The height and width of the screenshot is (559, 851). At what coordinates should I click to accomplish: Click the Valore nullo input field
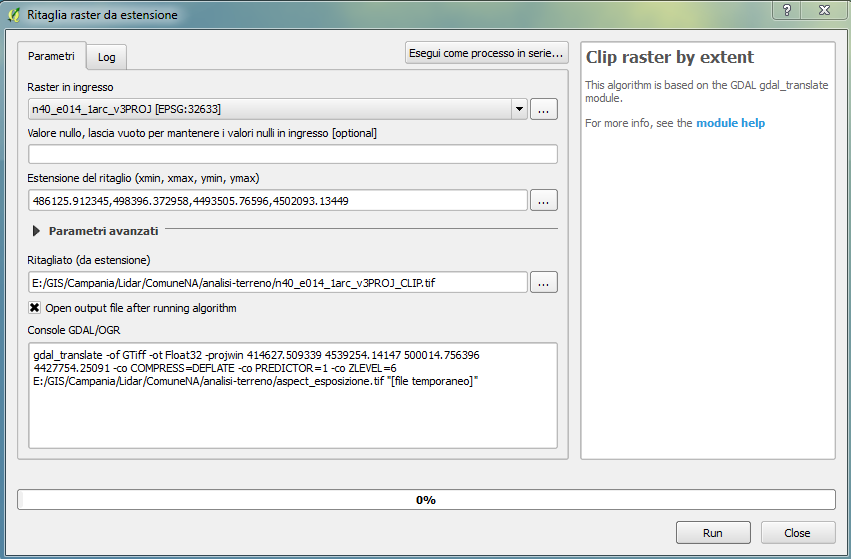293,154
